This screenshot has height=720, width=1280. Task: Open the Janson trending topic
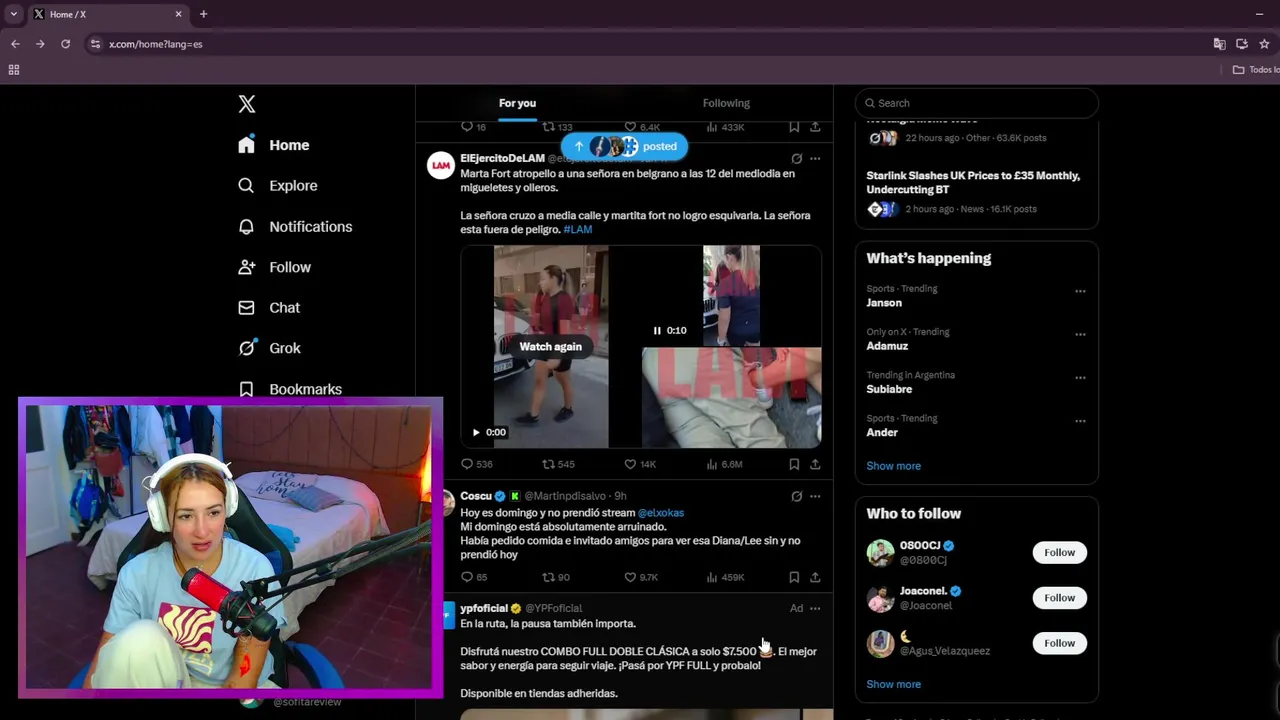click(884, 303)
